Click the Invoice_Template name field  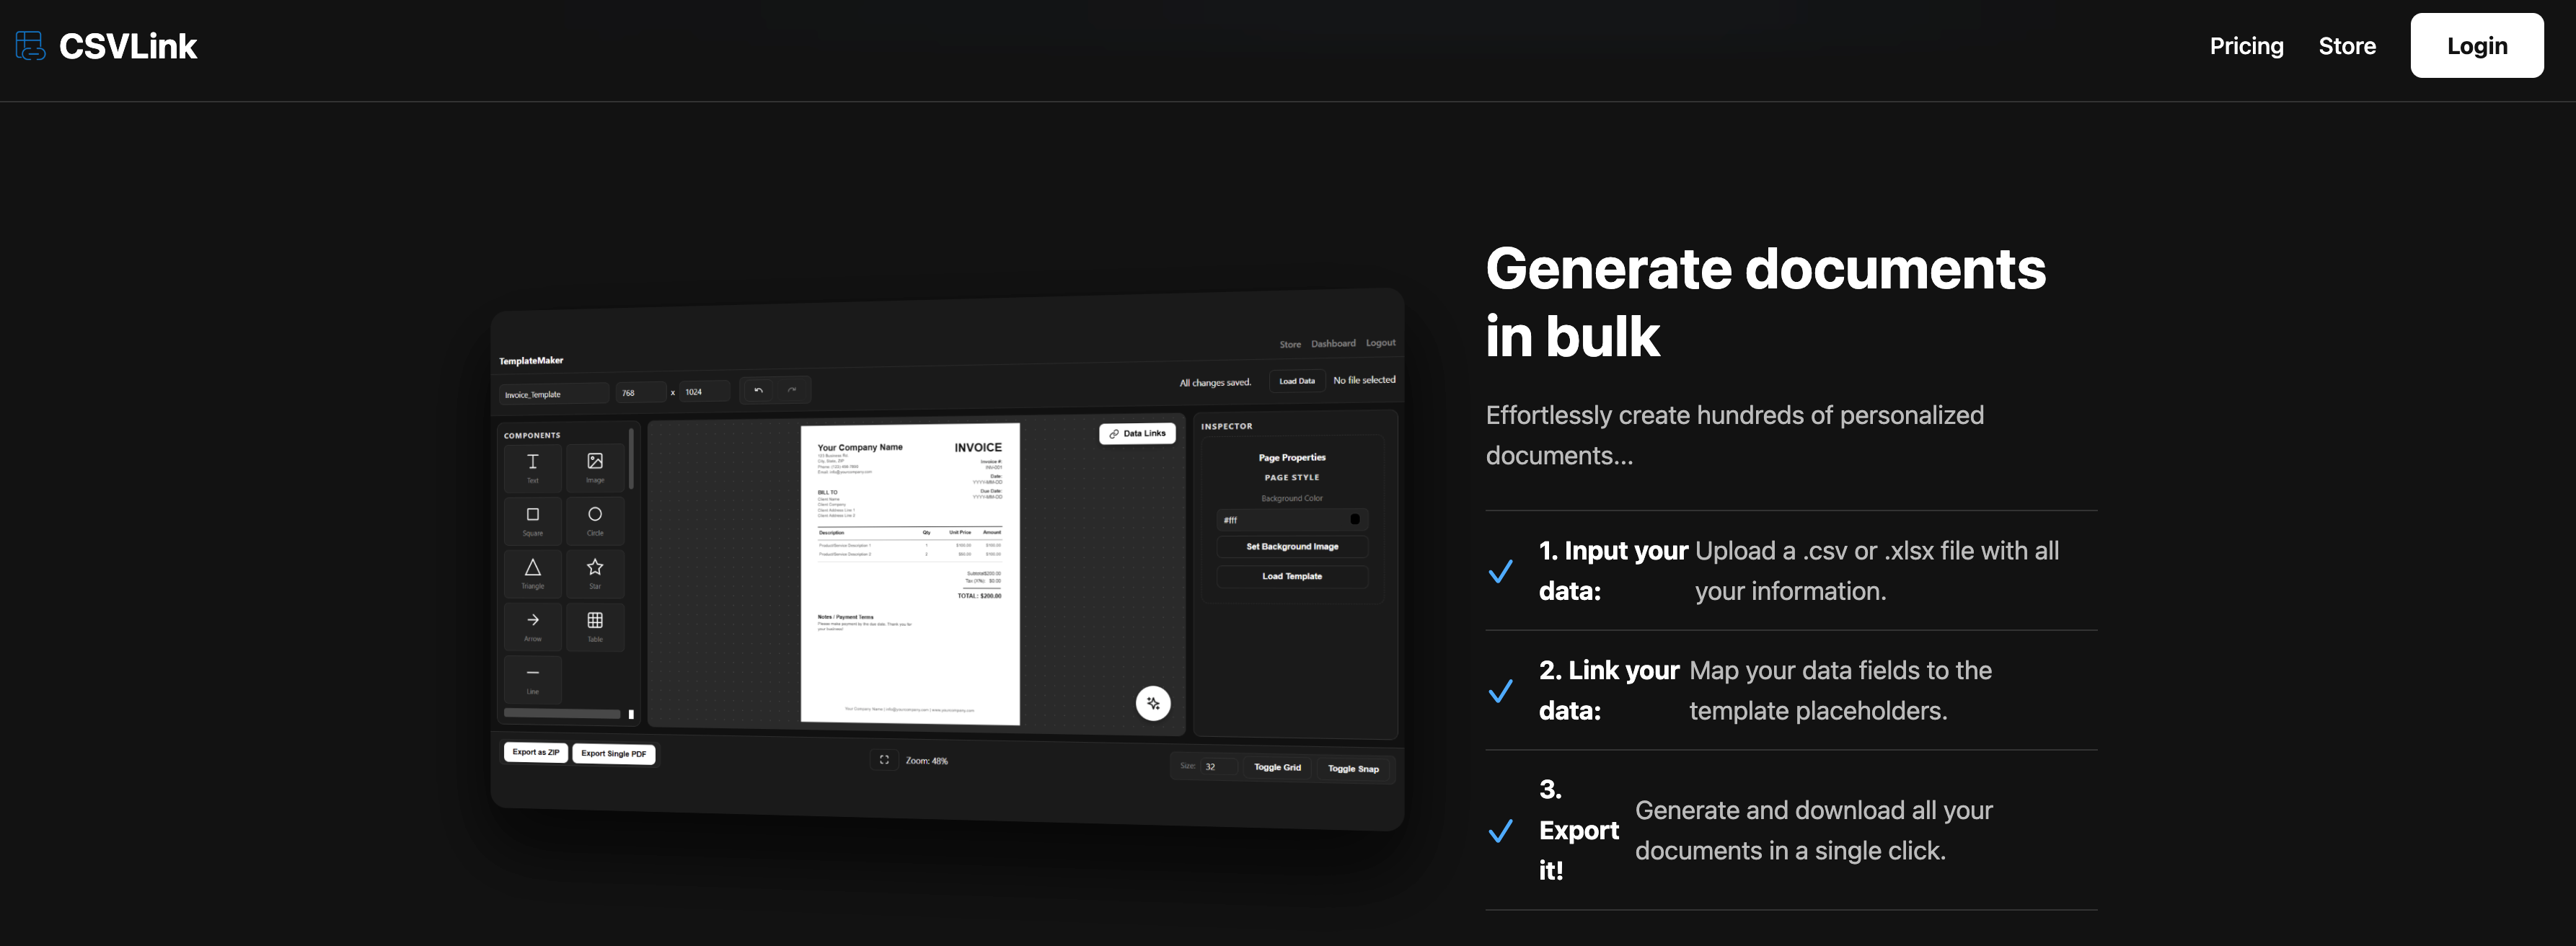[x=553, y=394]
